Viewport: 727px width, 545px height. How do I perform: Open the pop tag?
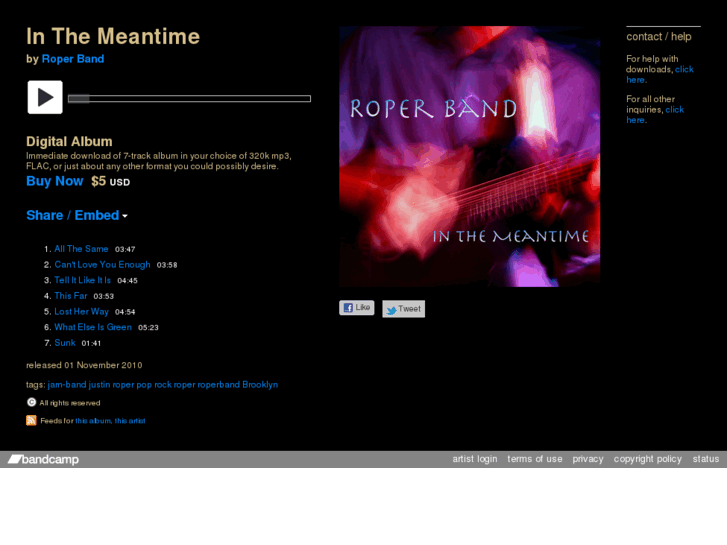click(144, 385)
